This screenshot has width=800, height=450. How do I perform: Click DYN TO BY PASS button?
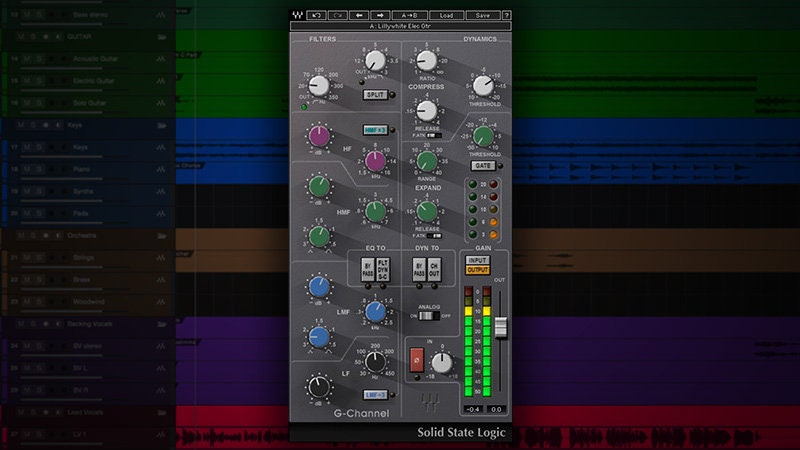(x=419, y=270)
